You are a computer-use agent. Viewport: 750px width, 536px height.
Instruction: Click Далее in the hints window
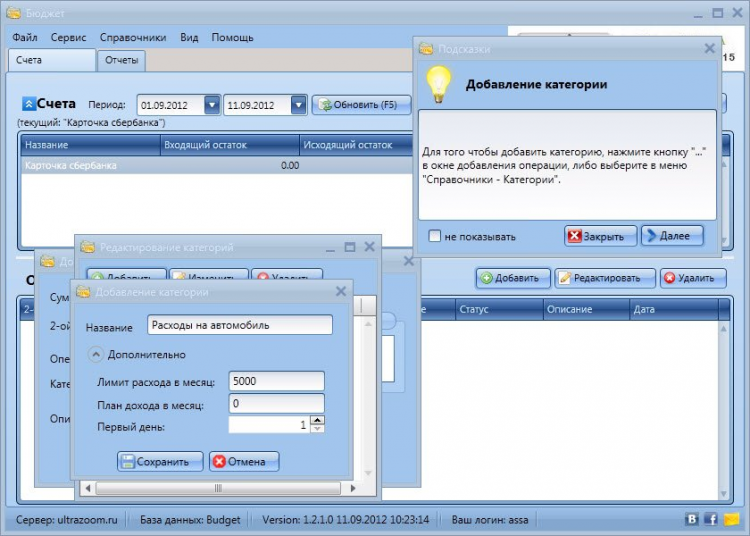click(672, 236)
